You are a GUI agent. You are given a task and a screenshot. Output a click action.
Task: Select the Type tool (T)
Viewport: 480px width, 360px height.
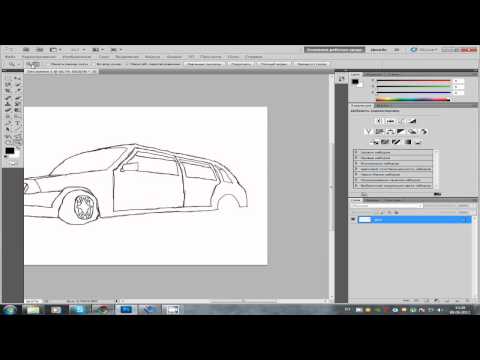click(x=18, y=124)
